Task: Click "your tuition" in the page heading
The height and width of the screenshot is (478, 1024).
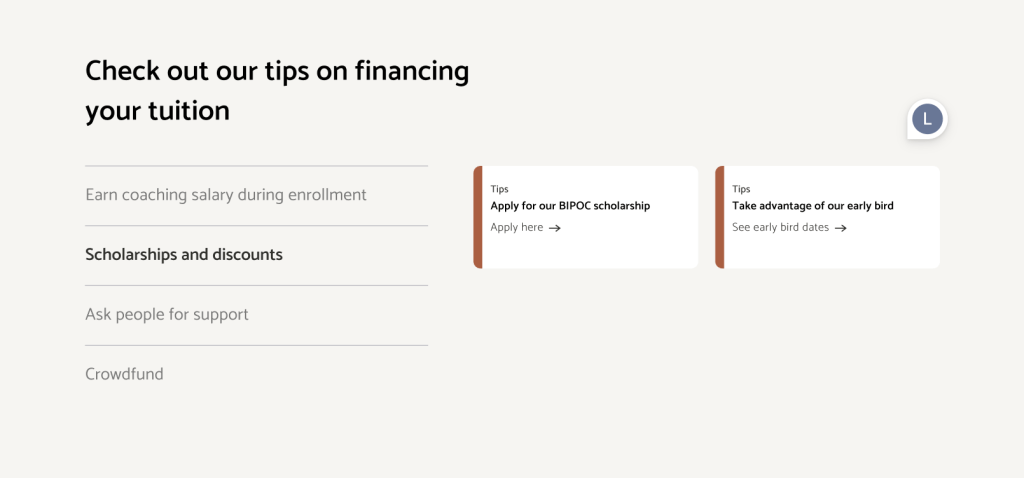Action: pos(157,111)
